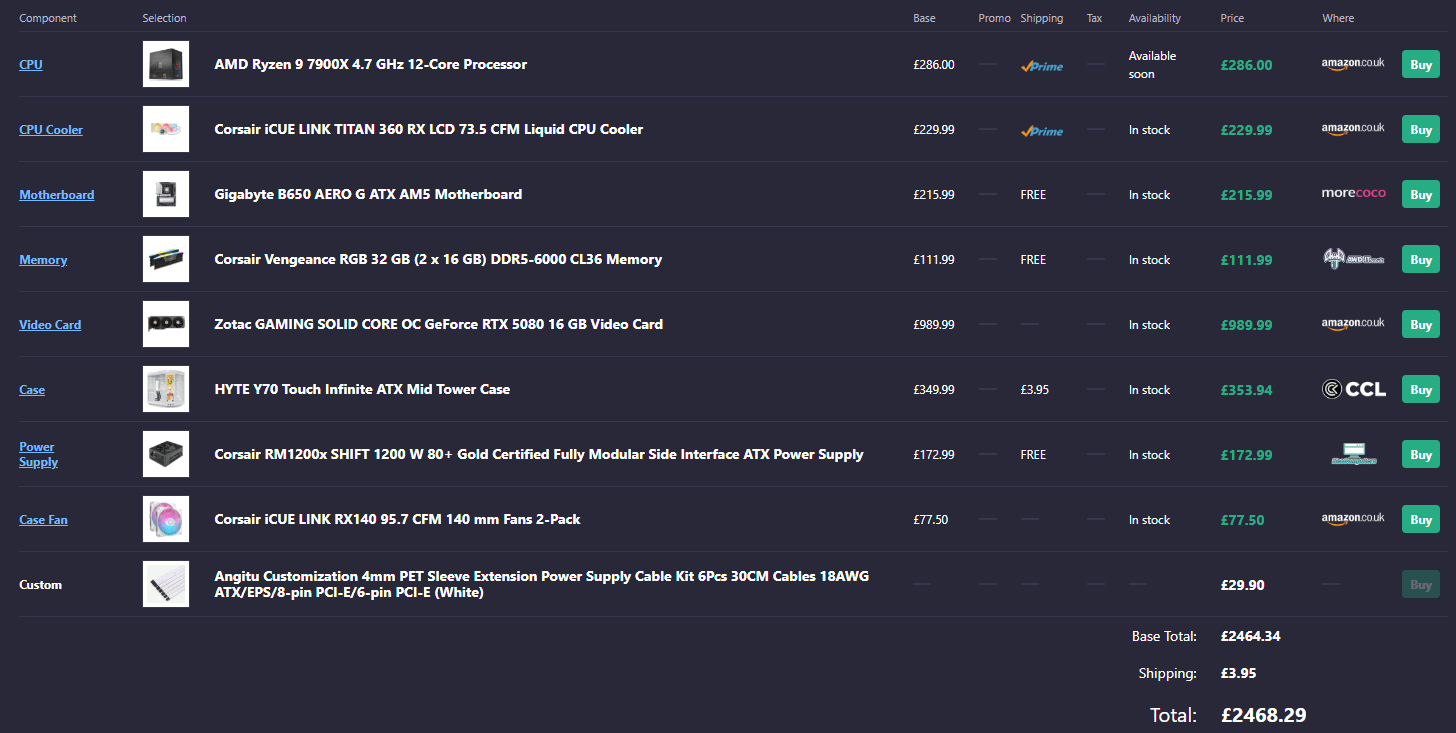
Task: Buy the Gigabyte B650 AERO G motherboard
Action: [x=1421, y=194]
